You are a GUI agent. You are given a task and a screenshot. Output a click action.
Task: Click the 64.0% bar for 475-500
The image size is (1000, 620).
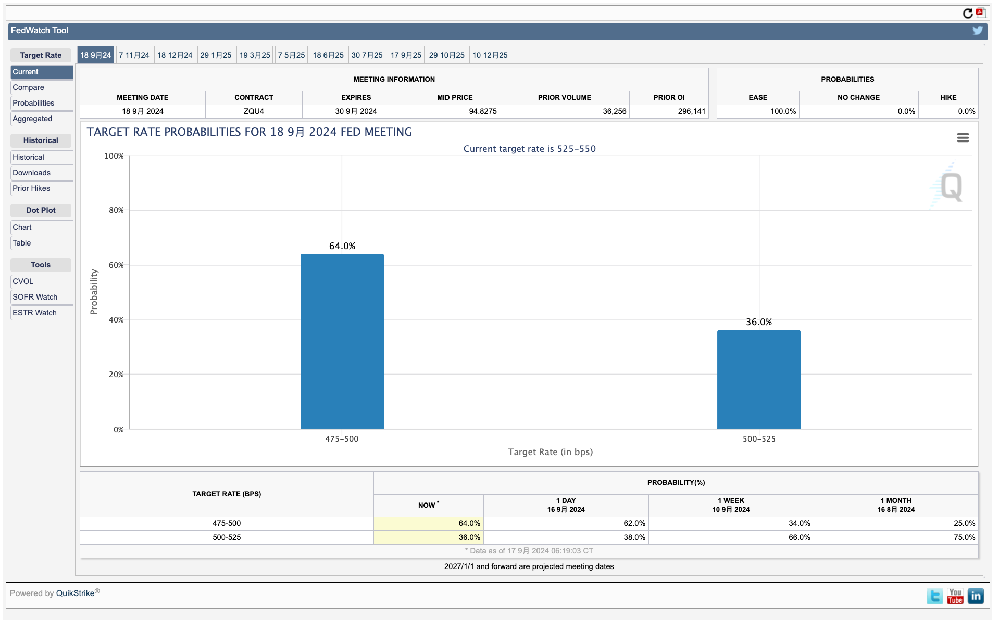tap(342, 341)
